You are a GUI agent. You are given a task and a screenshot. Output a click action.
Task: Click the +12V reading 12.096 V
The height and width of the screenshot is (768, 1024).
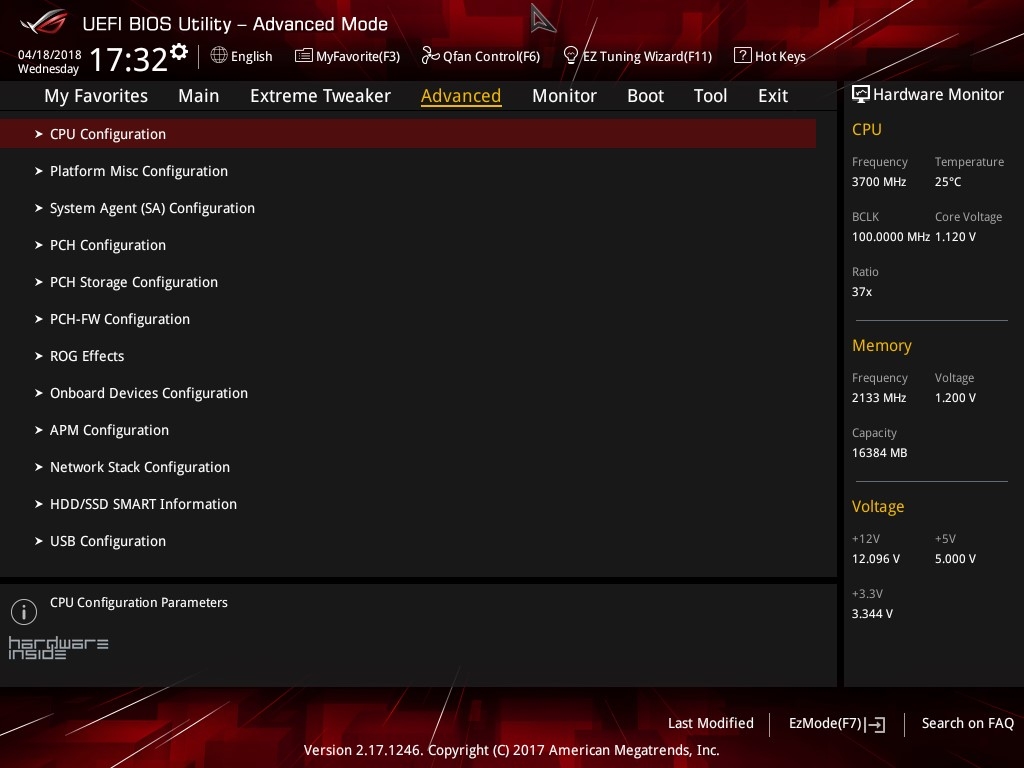pos(876,558)
